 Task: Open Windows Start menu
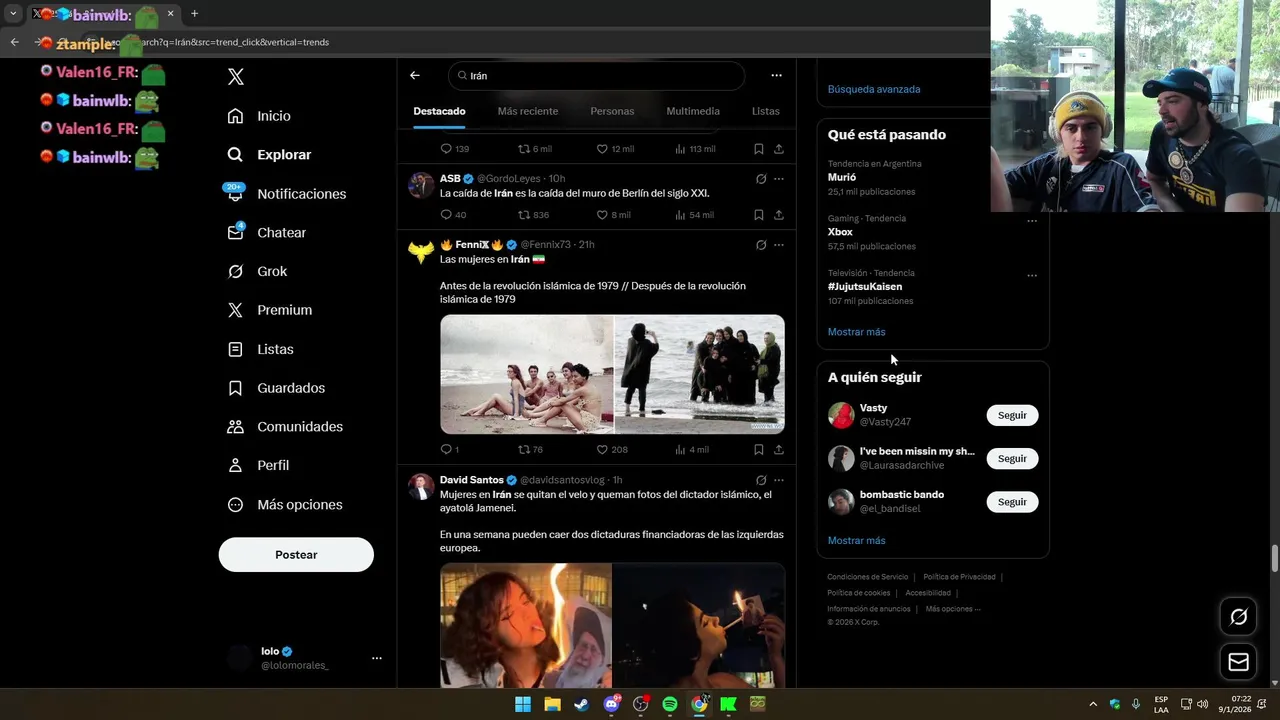pos(523,704)
